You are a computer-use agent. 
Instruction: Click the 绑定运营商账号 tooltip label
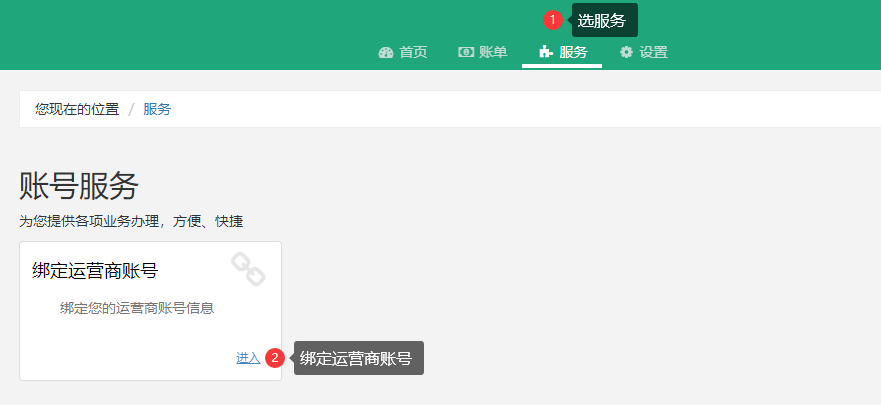pos(358,358)
